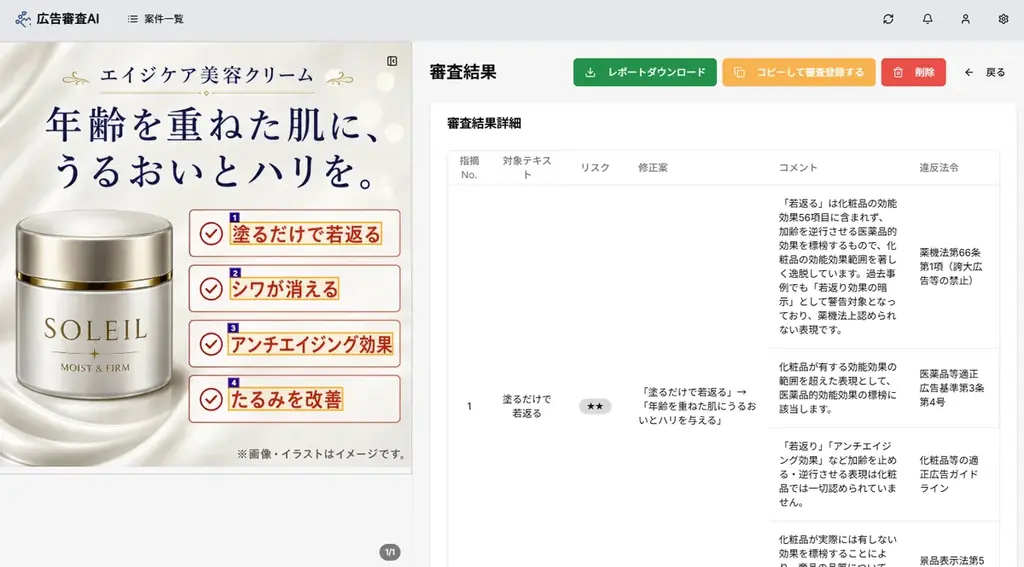Screen dimensions: 1024x567
Task: Collapse the ad image panel icon
Action: coord(392,61)
